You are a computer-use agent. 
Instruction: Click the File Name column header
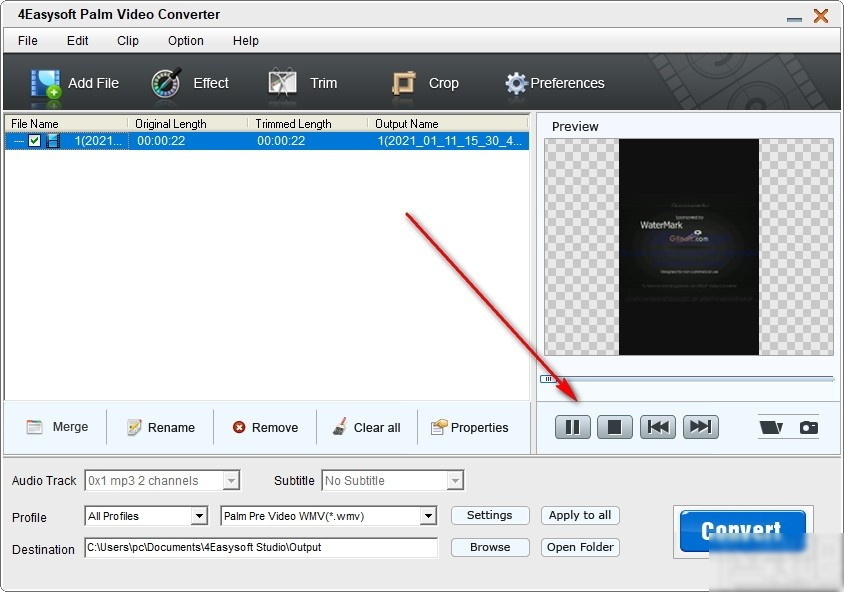pos(66,124)
